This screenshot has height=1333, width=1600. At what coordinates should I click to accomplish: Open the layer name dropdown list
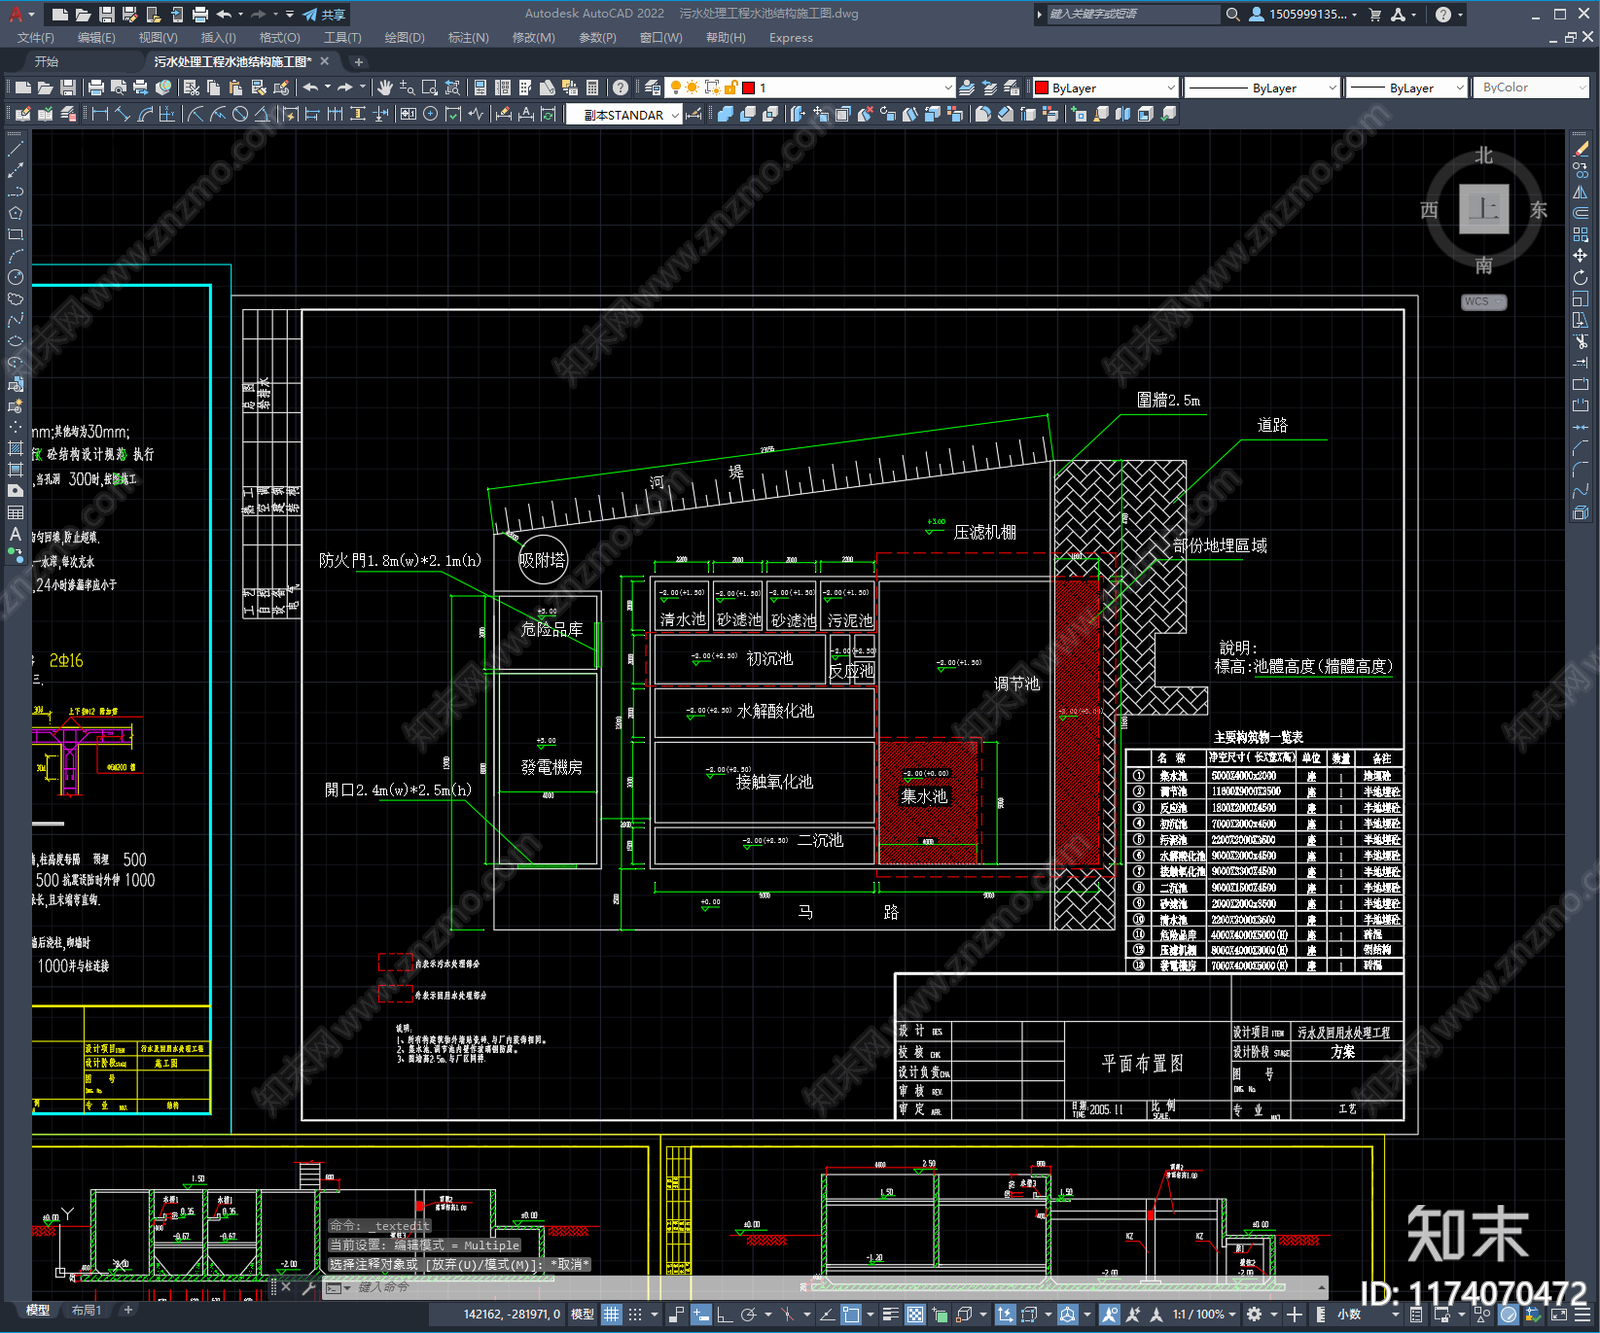pos(948,88)
